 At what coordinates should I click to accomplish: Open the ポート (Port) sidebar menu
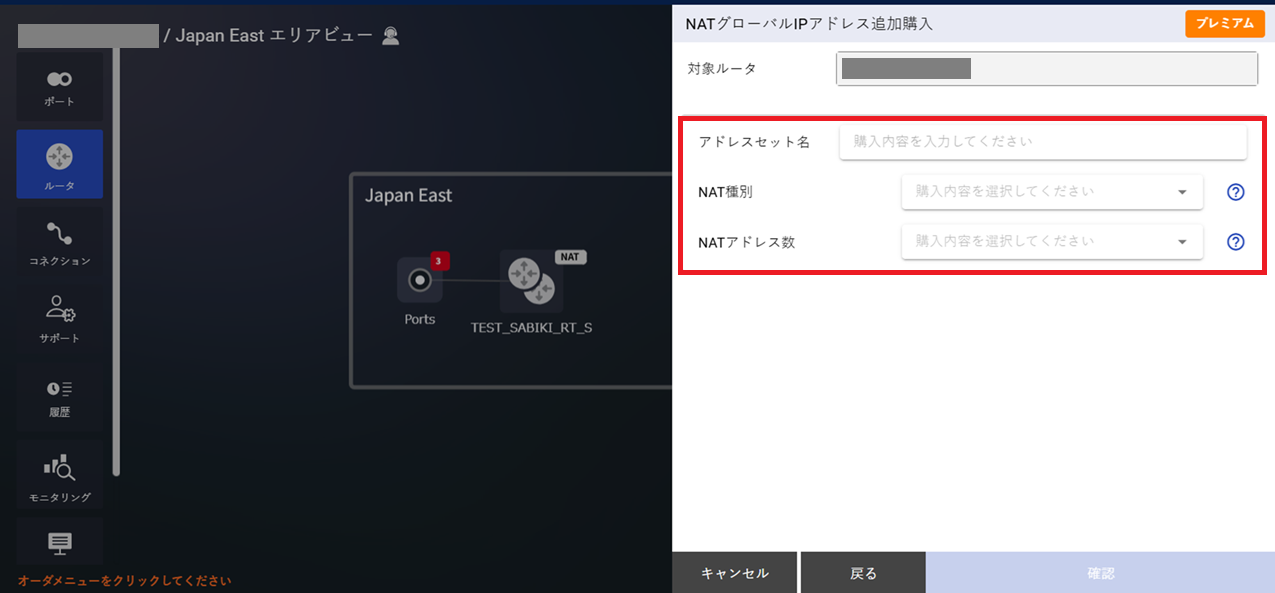pos(59,87)
